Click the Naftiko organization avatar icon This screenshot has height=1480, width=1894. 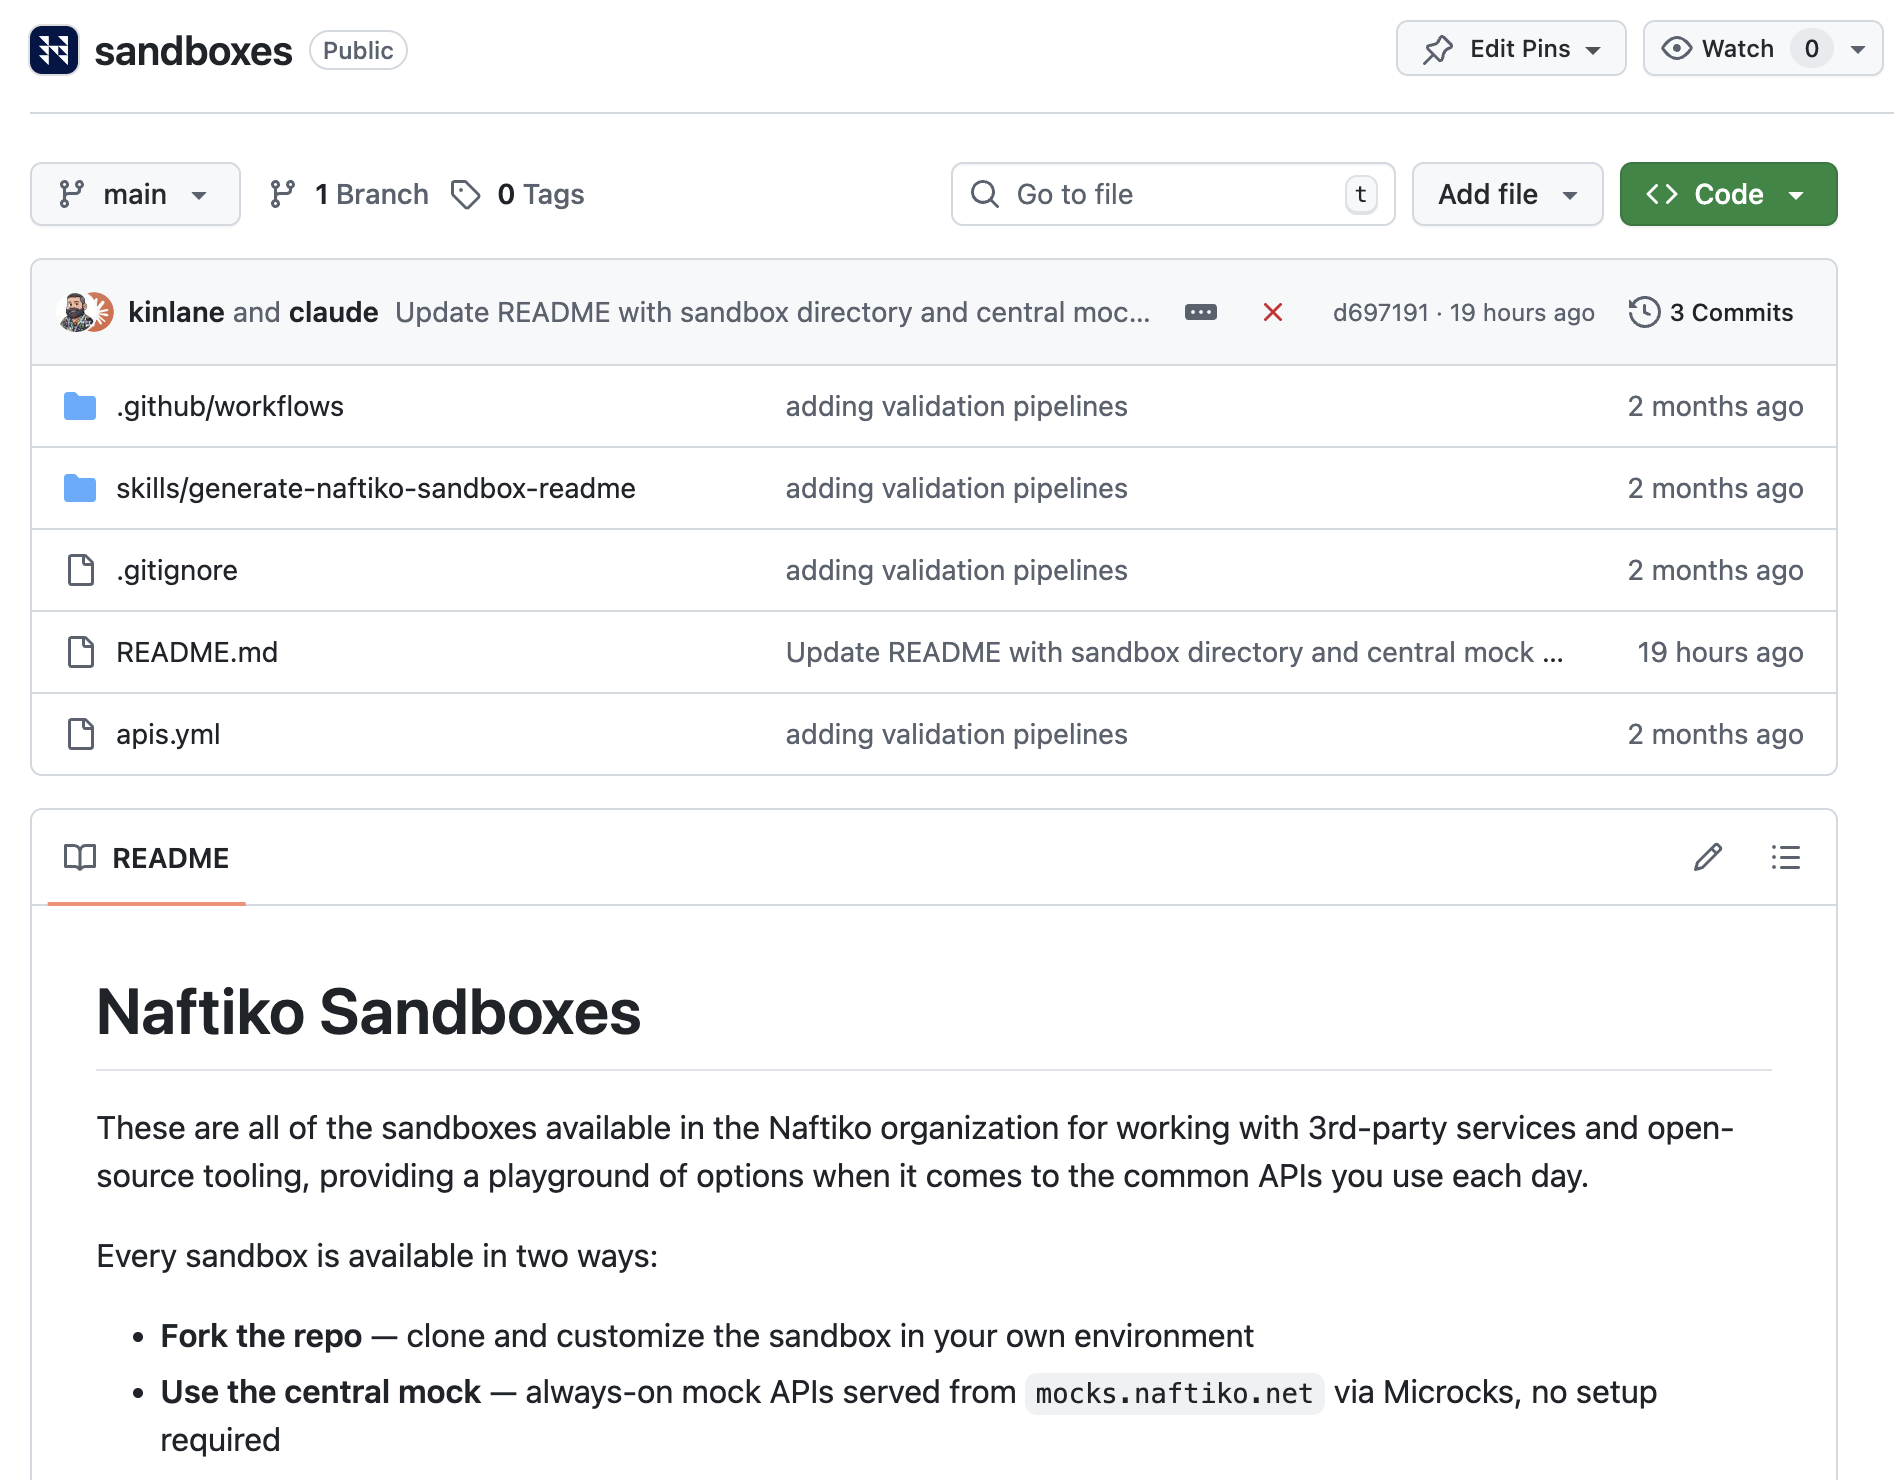pyautogui.click(x=54, y=50)
